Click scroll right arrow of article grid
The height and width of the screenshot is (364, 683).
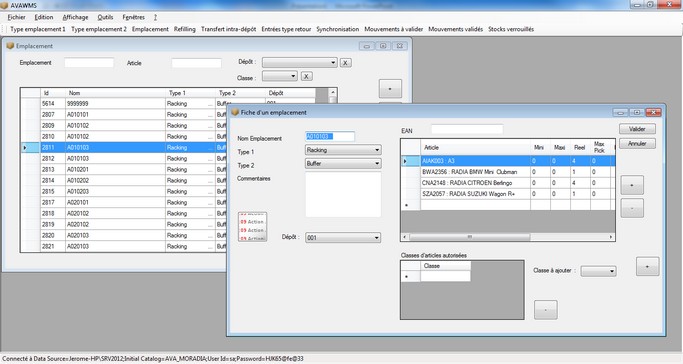click(x=611, y=237)
